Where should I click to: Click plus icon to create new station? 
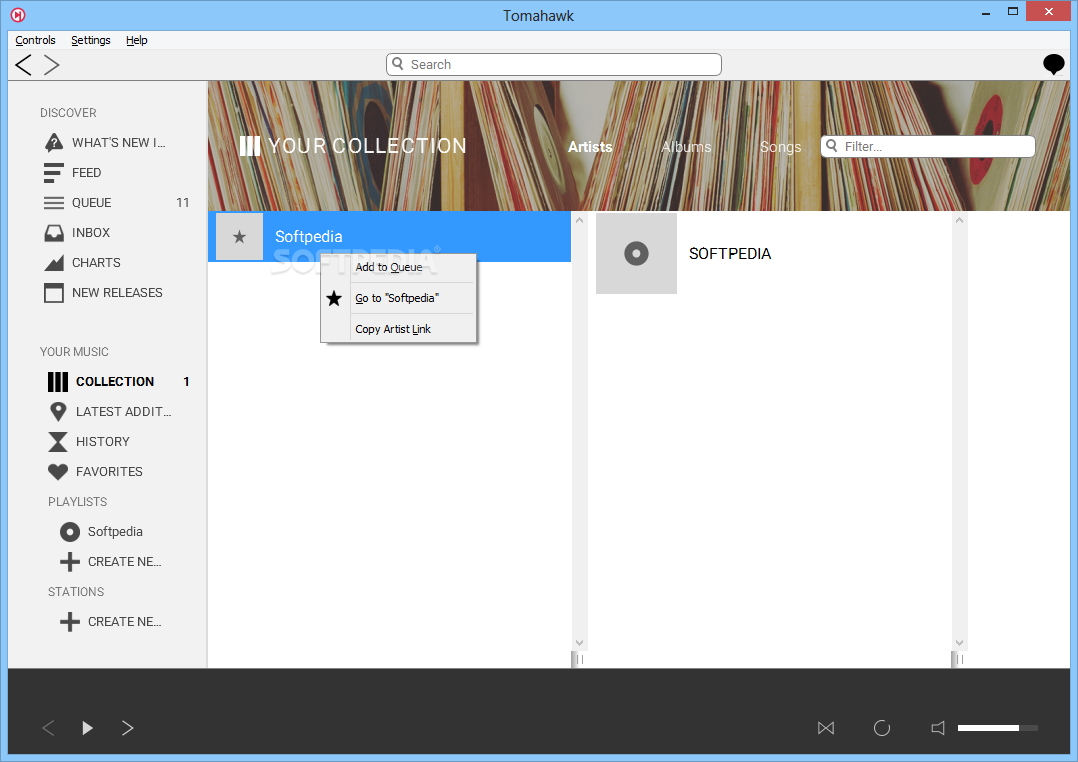coord(69,622)
